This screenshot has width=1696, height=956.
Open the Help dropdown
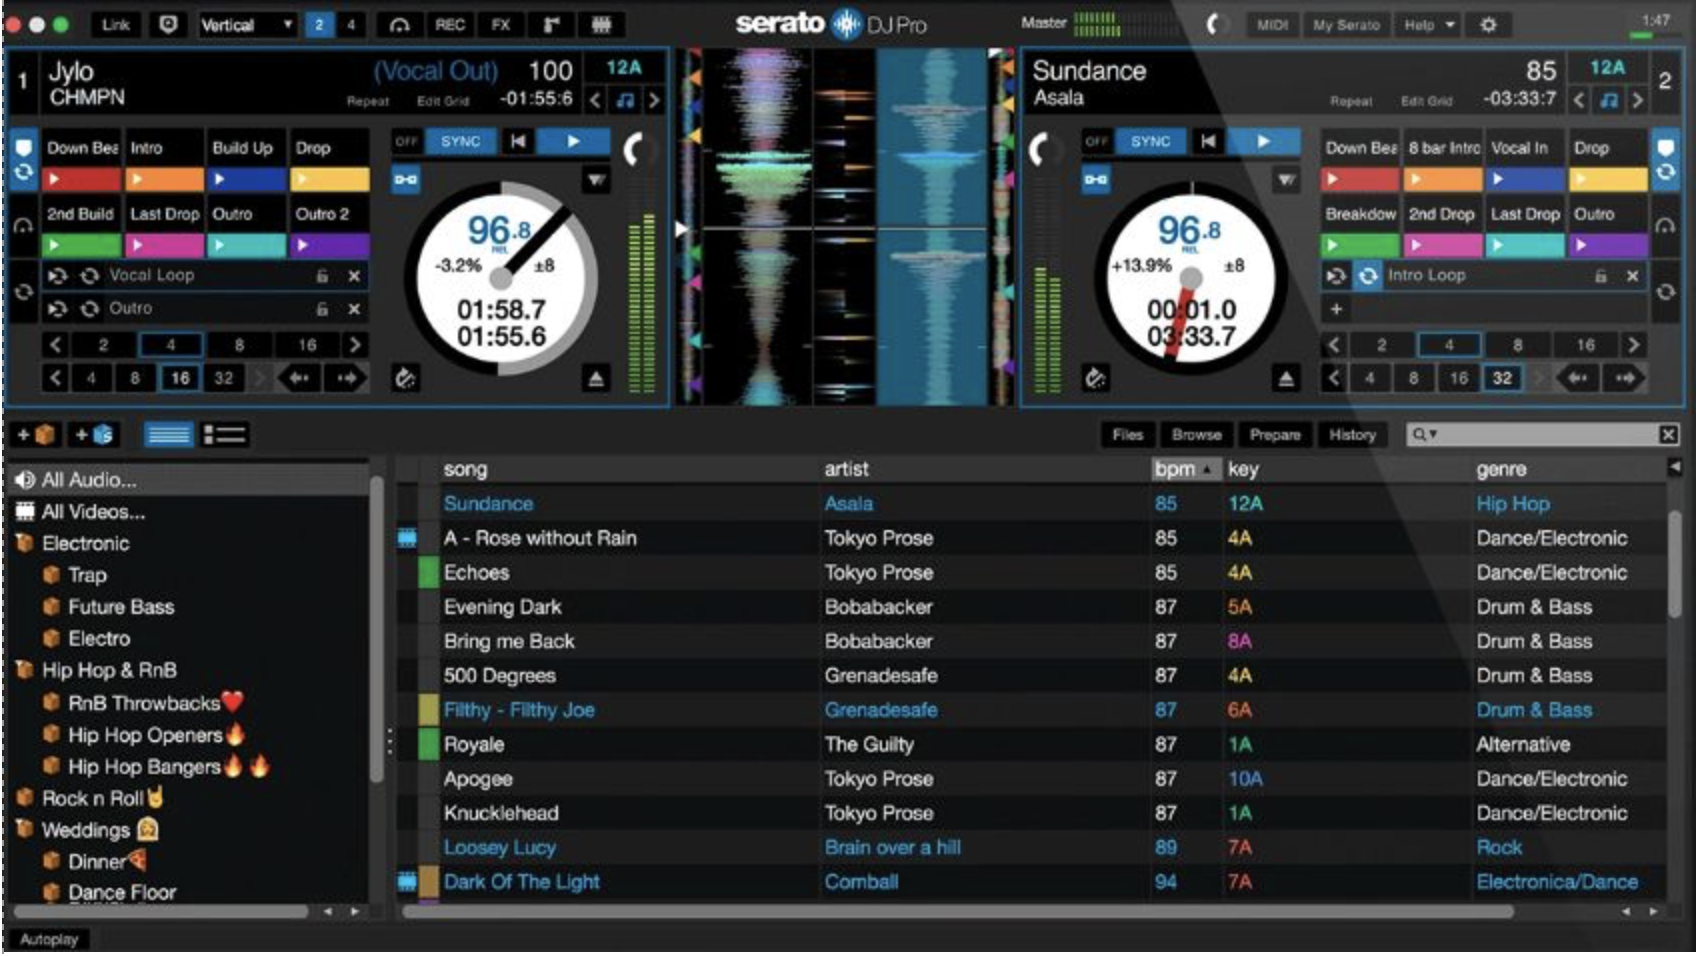(x=1428, y=25)
